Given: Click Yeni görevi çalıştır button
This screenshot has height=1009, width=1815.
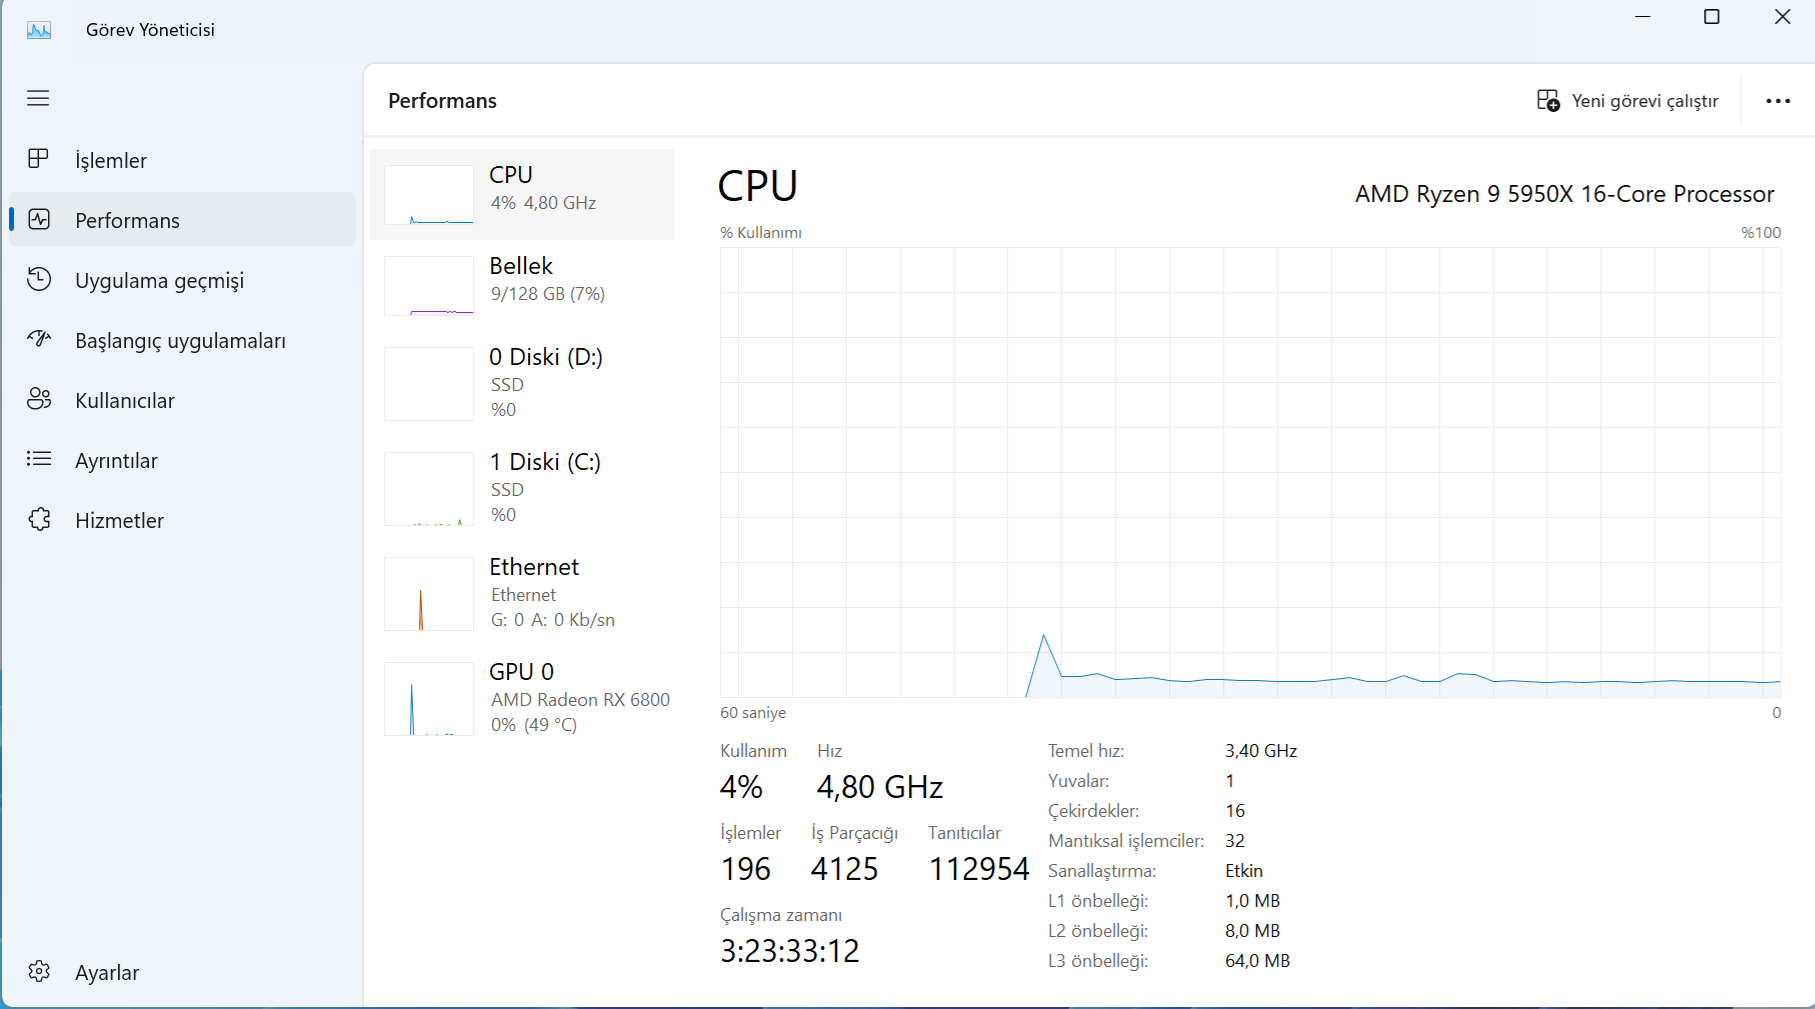Looking at the screenshot, I should pyautogui.click(x=1628, y=101).
